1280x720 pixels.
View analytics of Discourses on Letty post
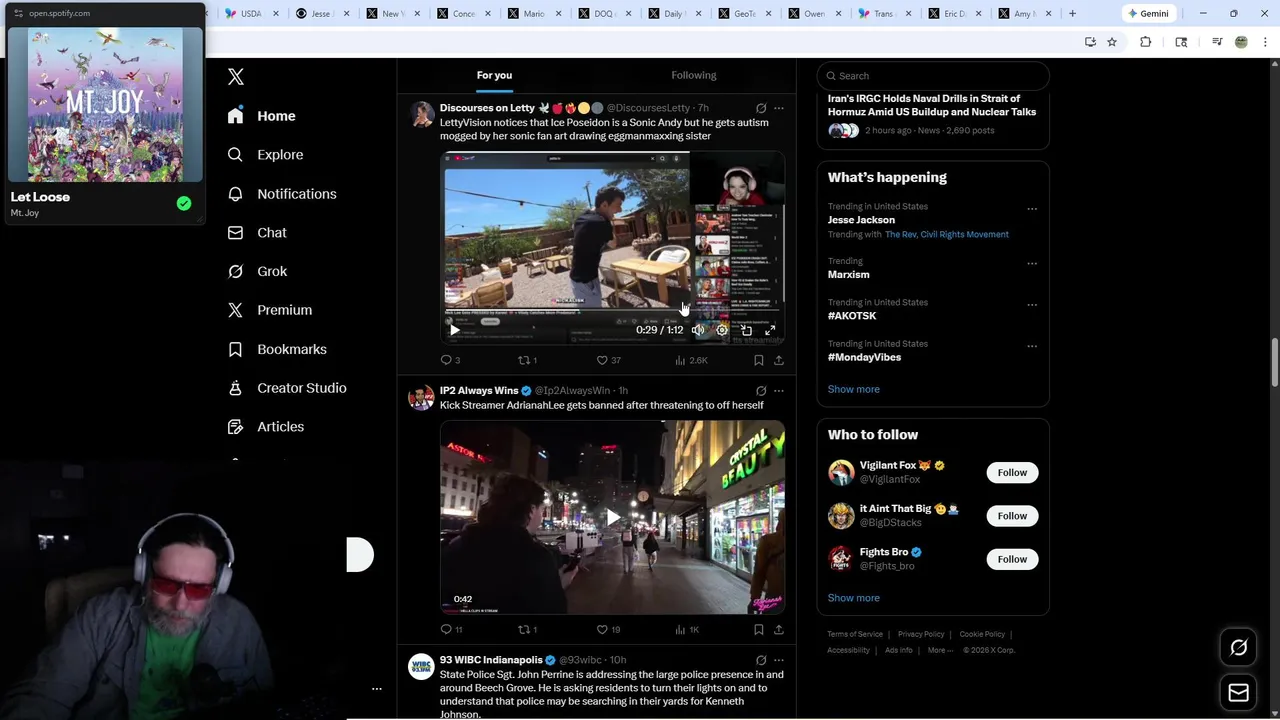click(691, 360)
